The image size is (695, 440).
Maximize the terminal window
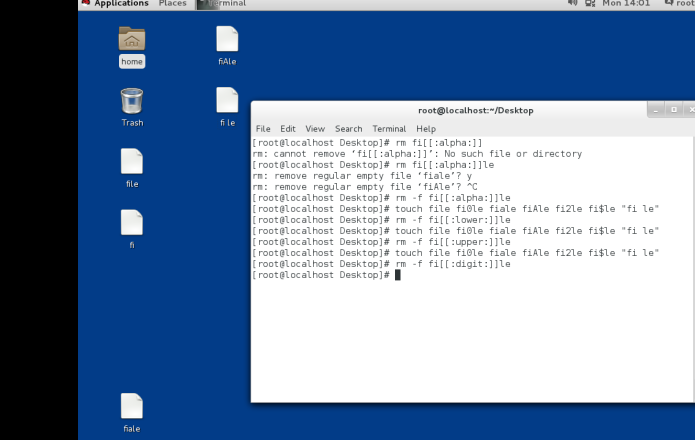tap(674, 109)
